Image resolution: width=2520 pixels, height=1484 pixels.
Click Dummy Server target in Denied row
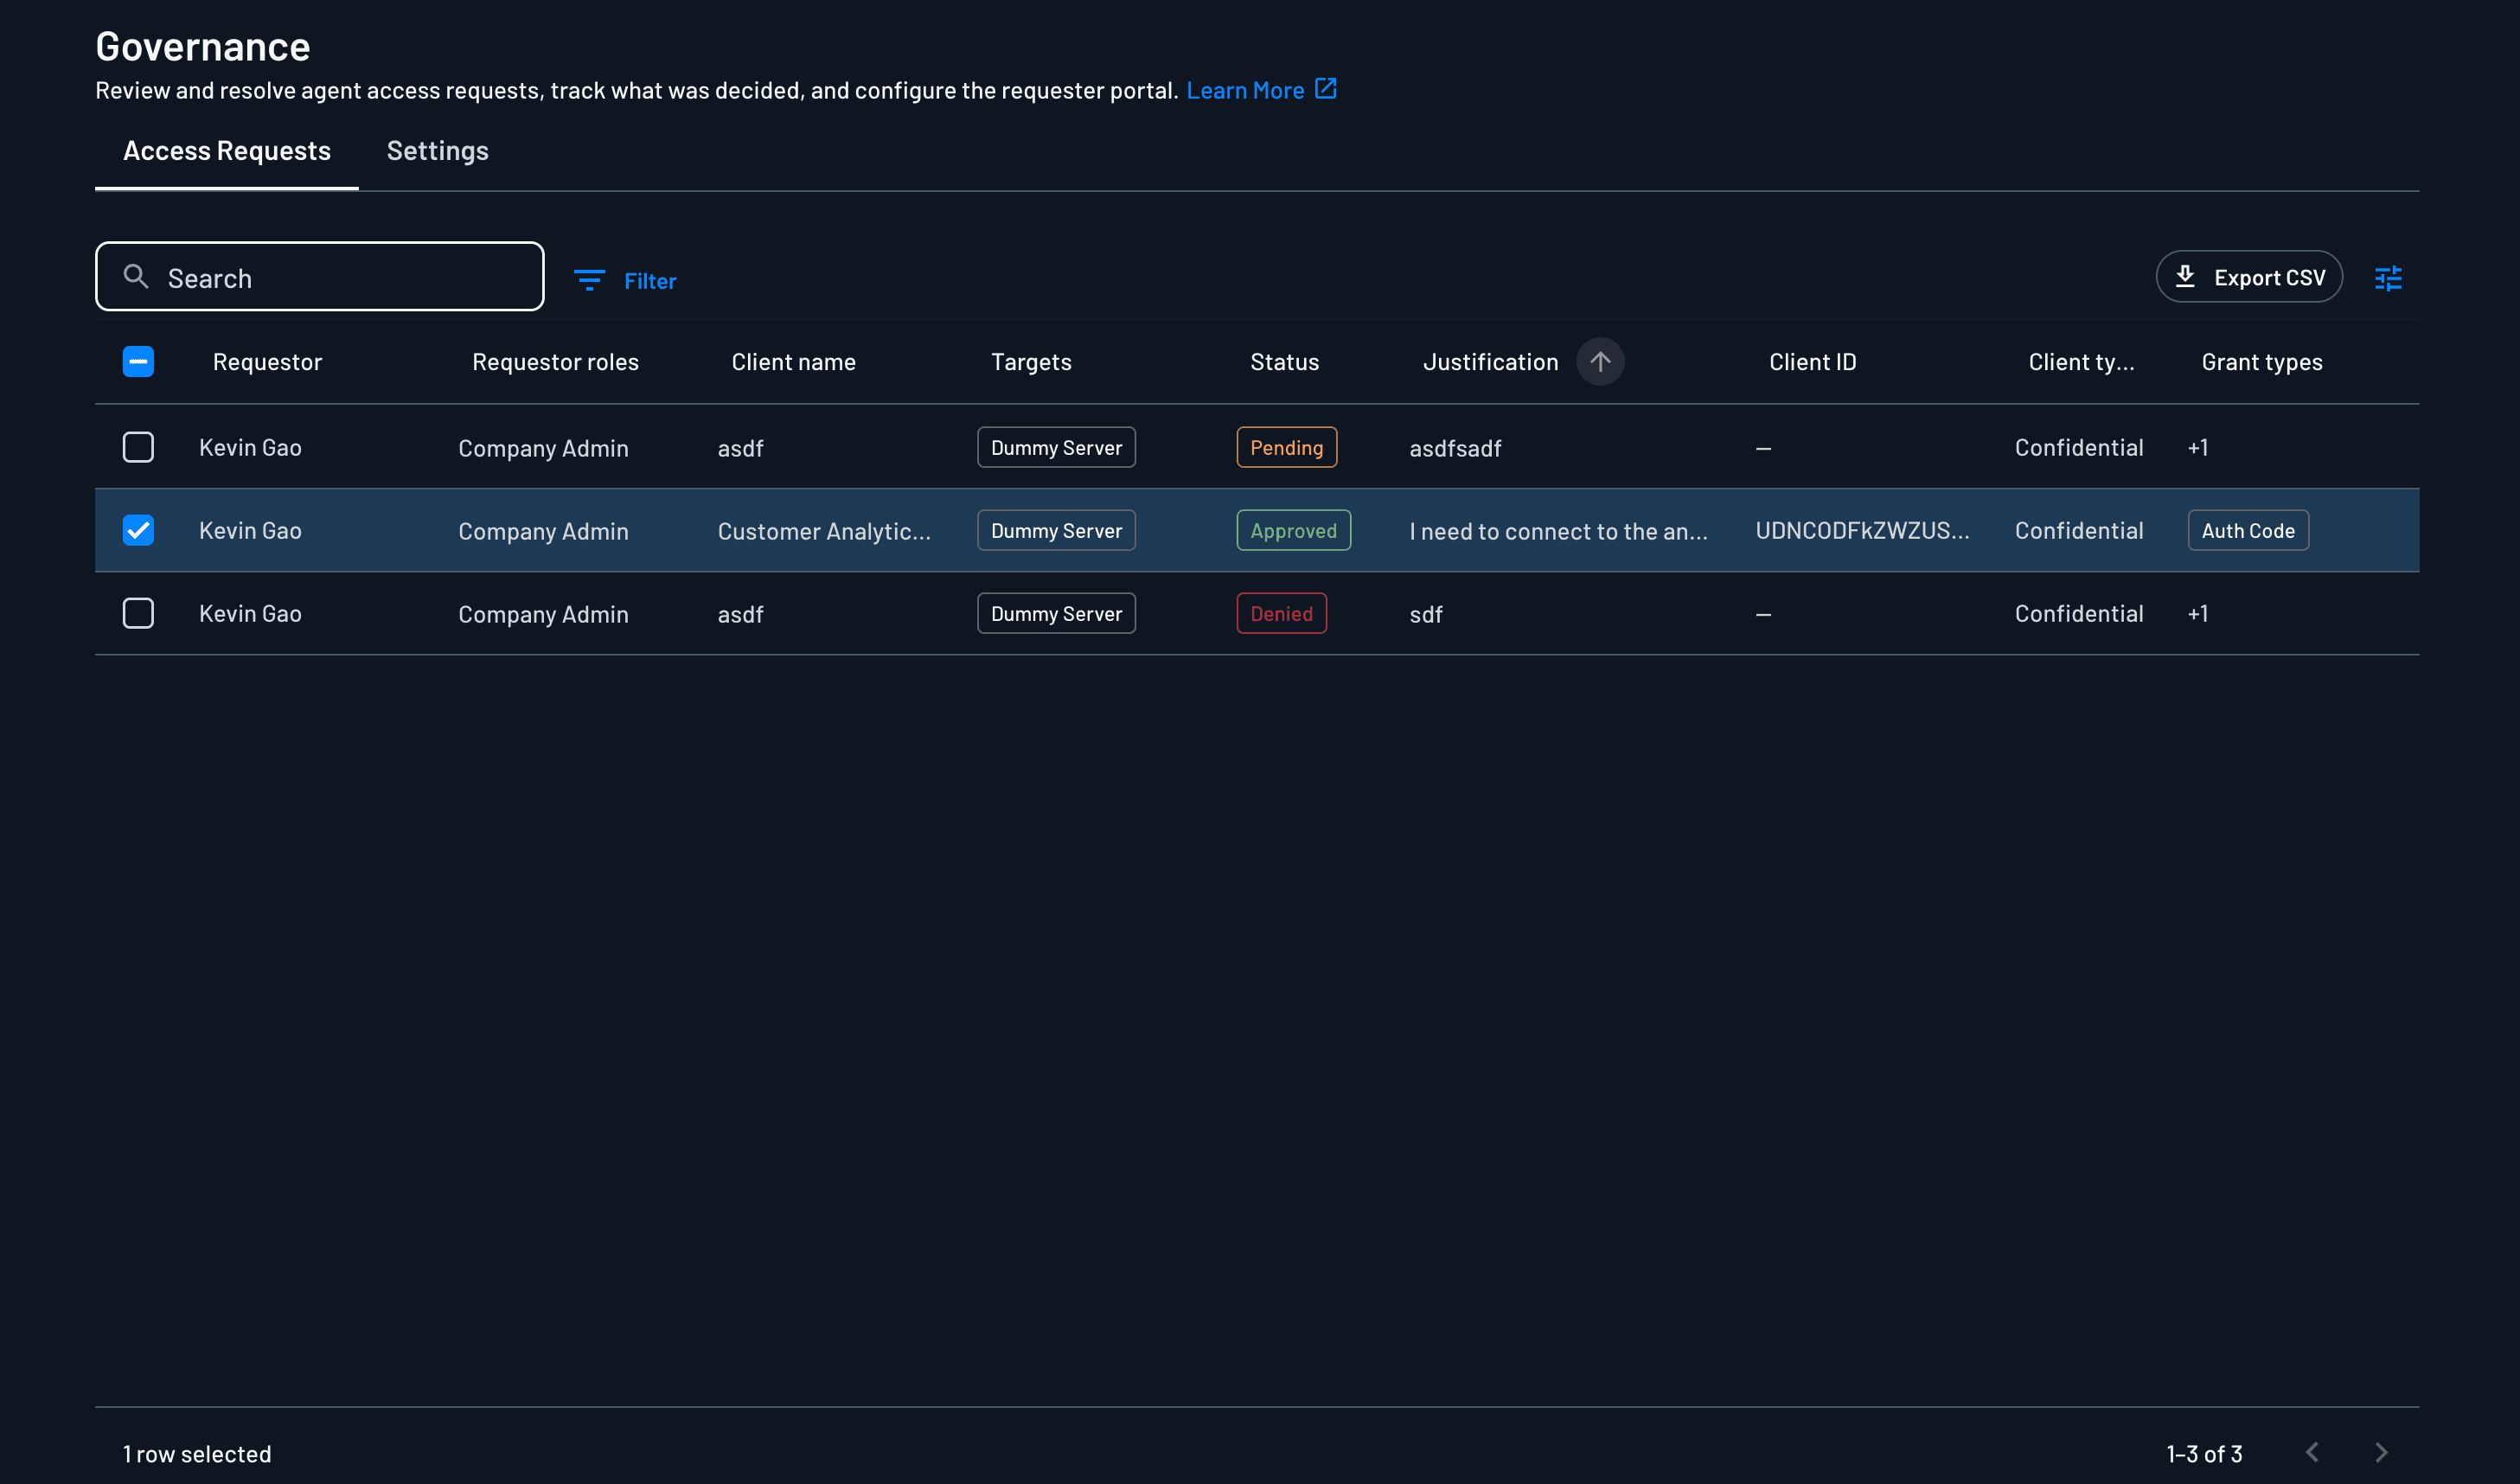[1056, 613]
